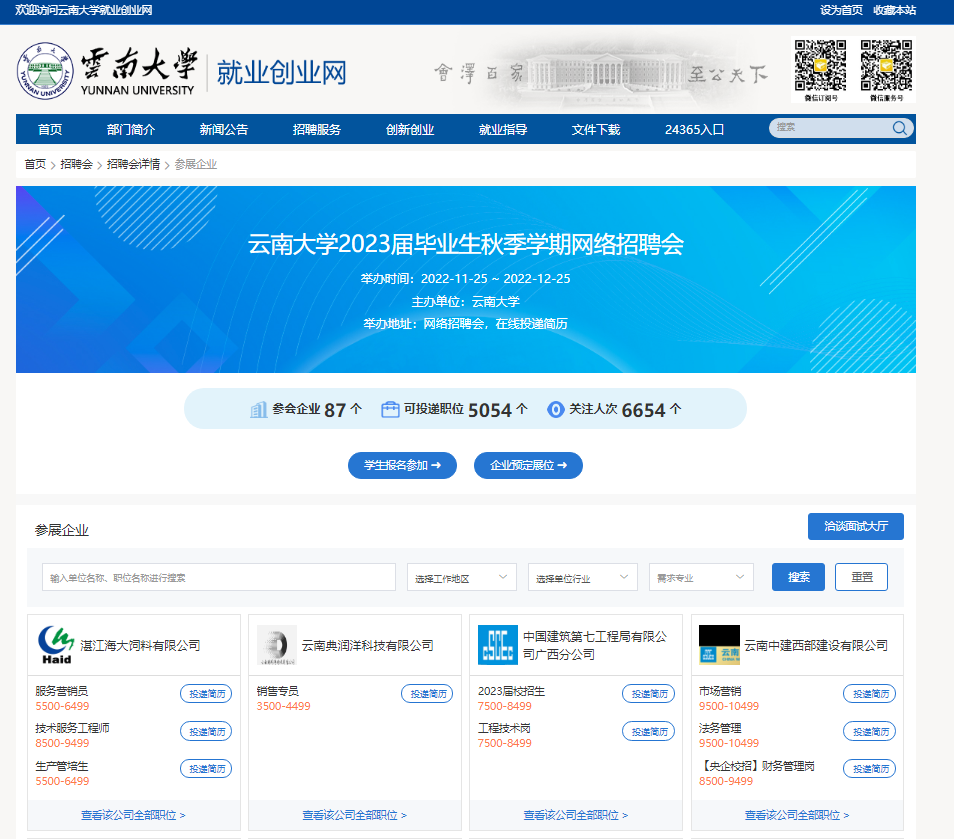Open the 新闻公告 navigation item
This screenshot has width=954, height=839.
[x=224, y=129]
